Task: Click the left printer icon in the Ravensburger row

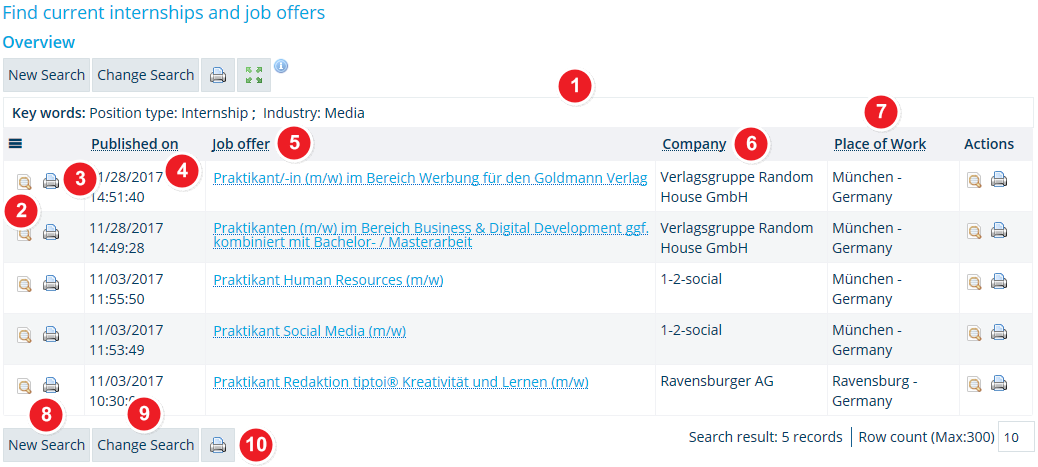Action: [51, 385]
